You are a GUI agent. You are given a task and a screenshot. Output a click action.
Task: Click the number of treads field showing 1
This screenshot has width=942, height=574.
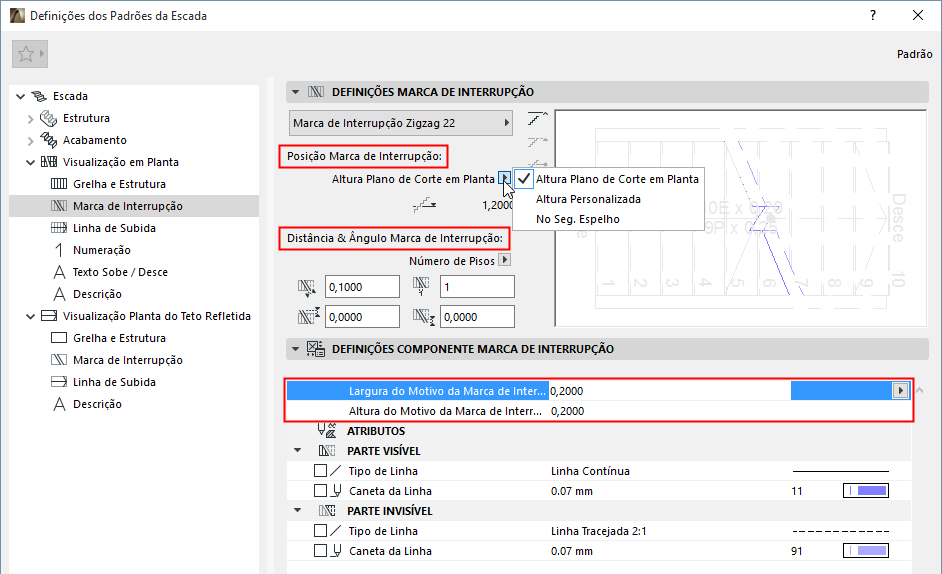(x=477, y=287)
